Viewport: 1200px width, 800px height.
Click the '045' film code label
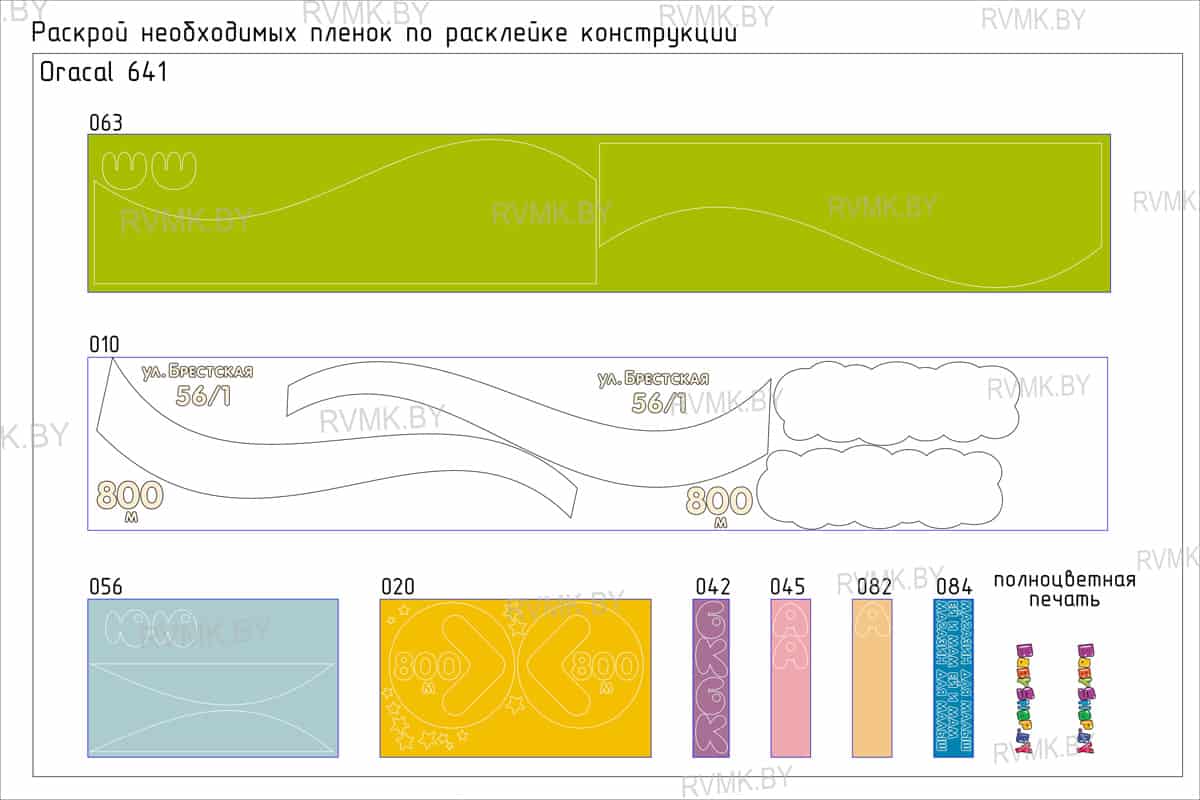(x=789, y=587)
